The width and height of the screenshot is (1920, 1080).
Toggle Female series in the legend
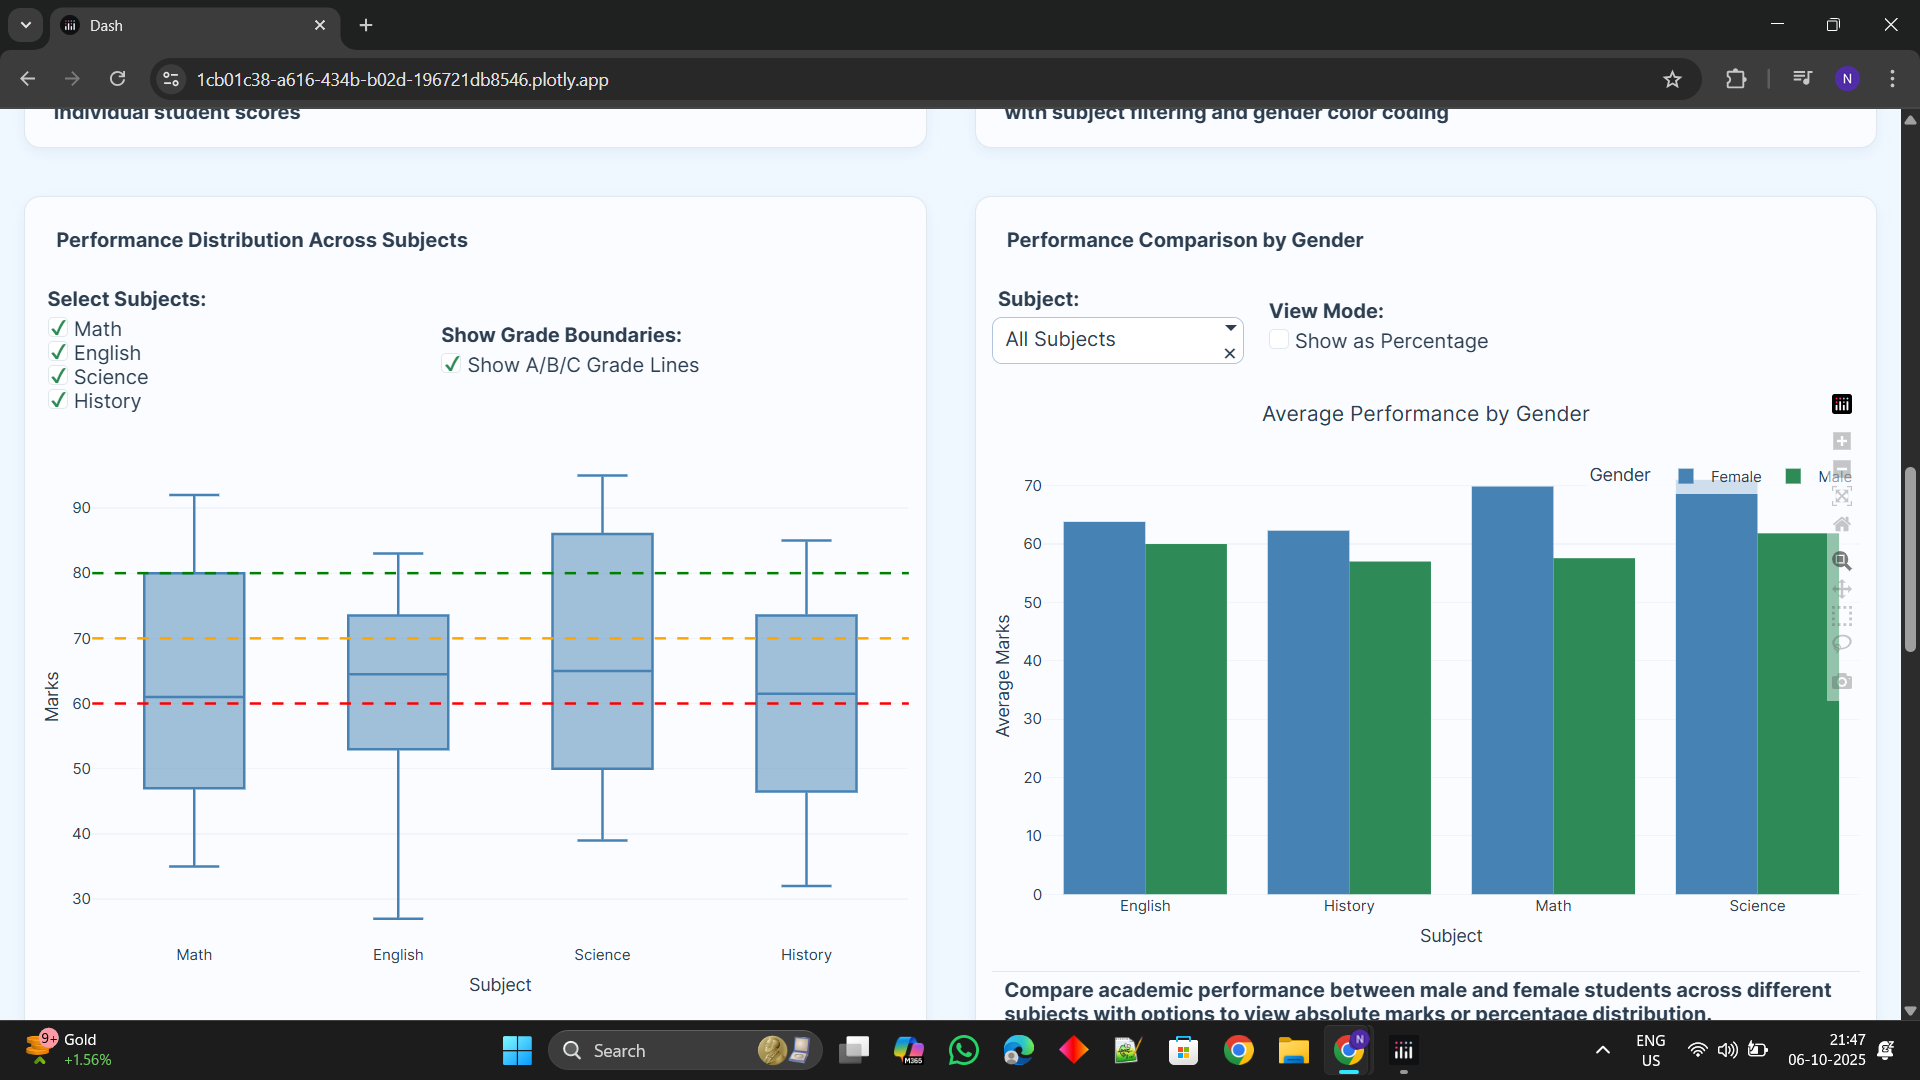[1734, 477]
